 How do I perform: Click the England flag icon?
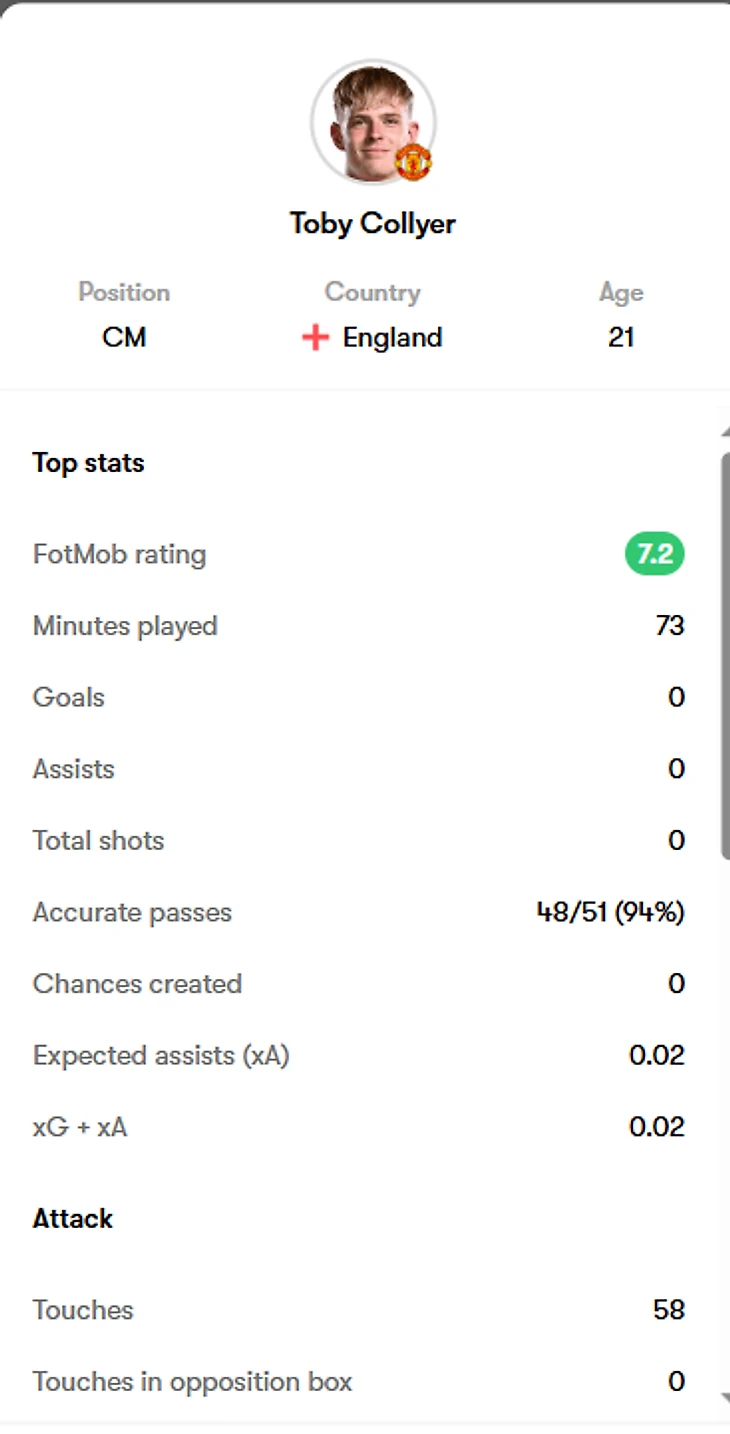point(315,338)
